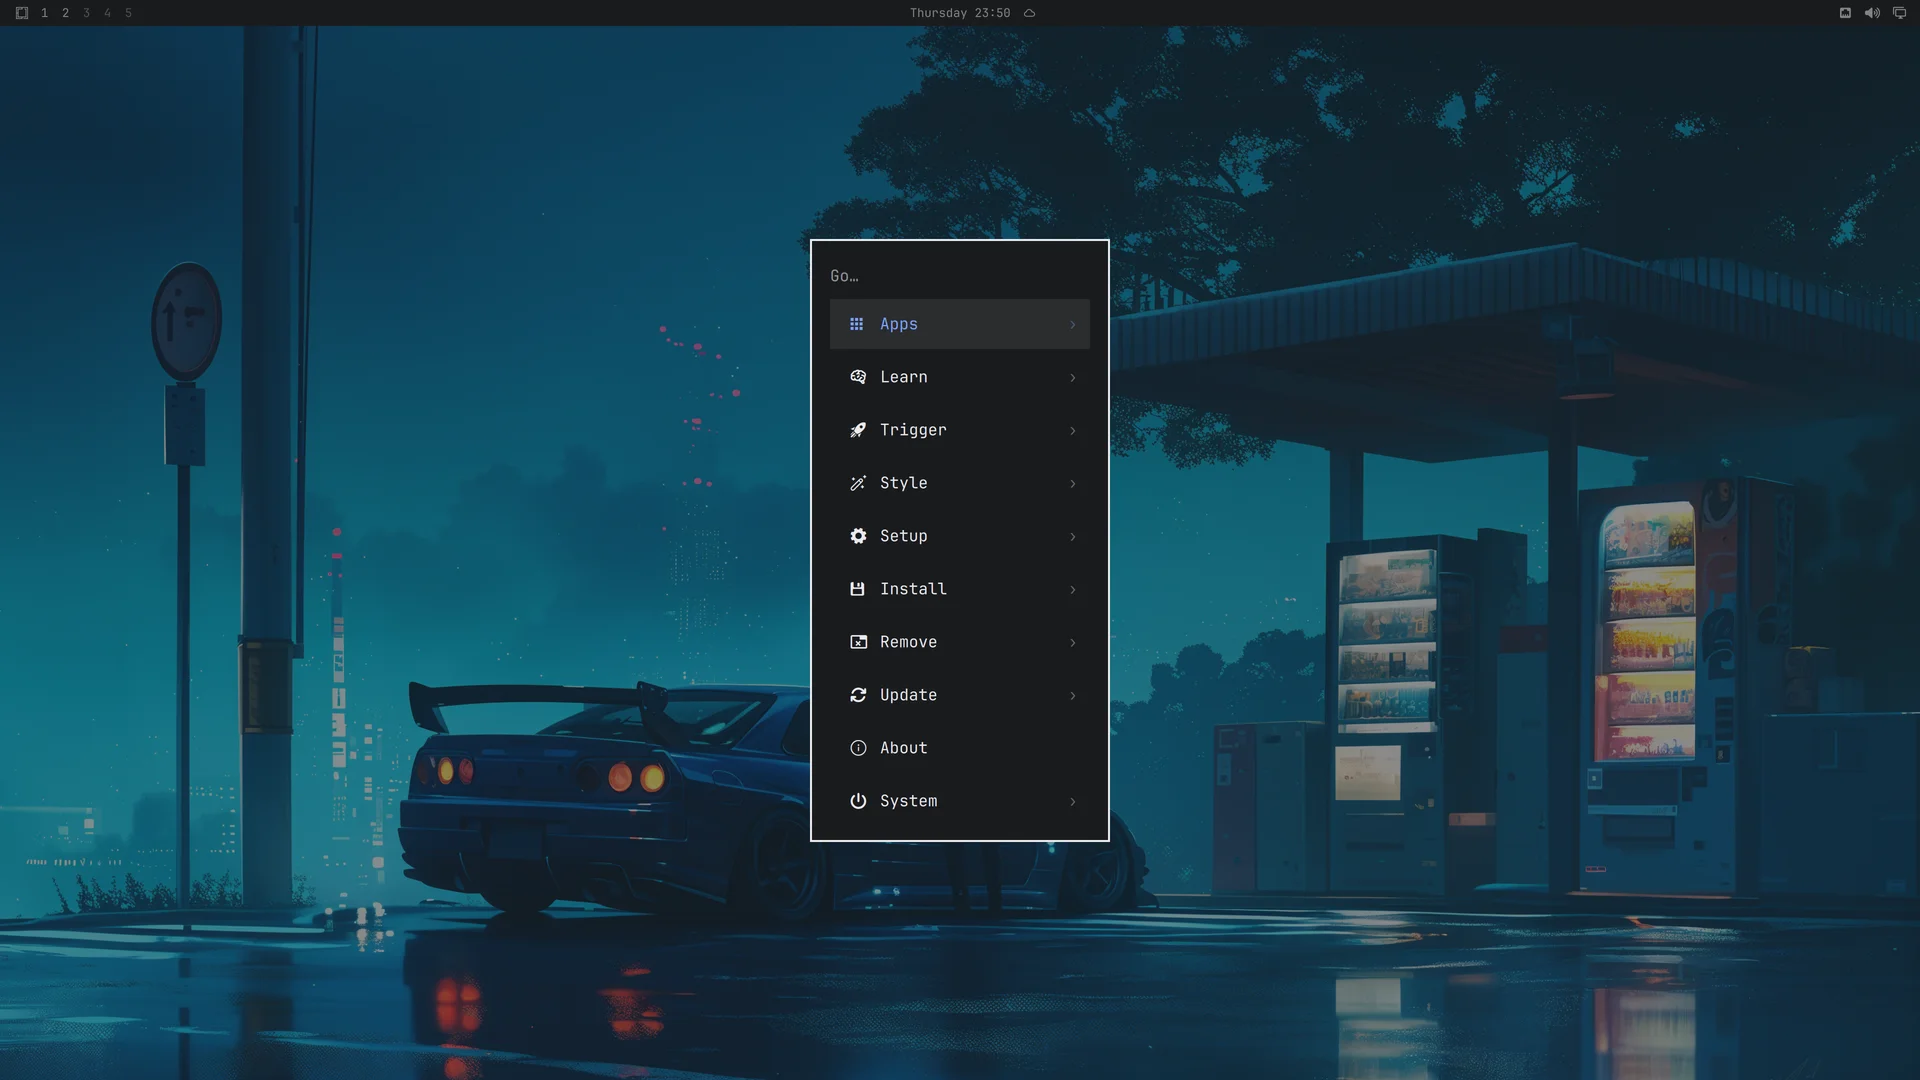Expand the Apps submenu chevron
Image resolution: width=1920 pixels, height=1080 pixels.
pyautogui.click(x=1073, y=324)
